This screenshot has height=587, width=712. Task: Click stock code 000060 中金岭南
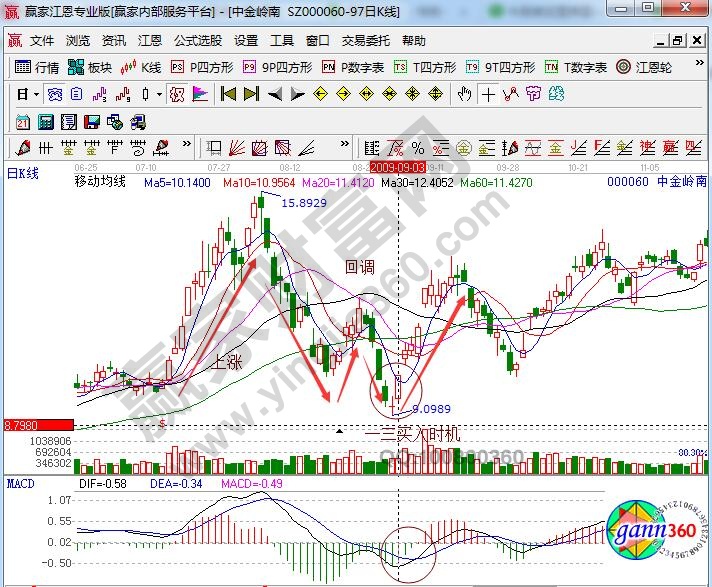657,182
